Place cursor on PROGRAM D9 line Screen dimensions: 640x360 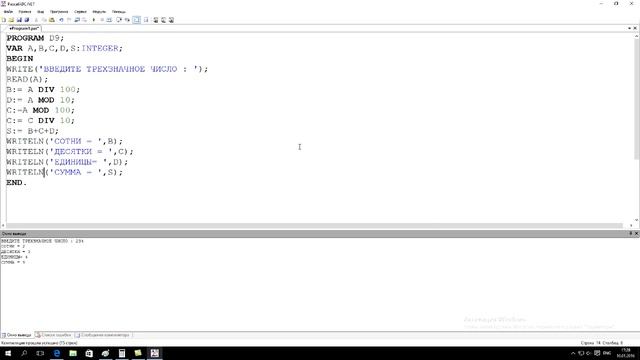click(x=35, y=38)
